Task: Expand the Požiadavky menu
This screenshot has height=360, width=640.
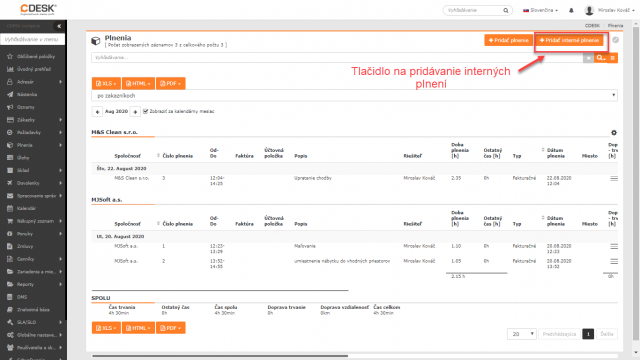Action: coord(33,132)
